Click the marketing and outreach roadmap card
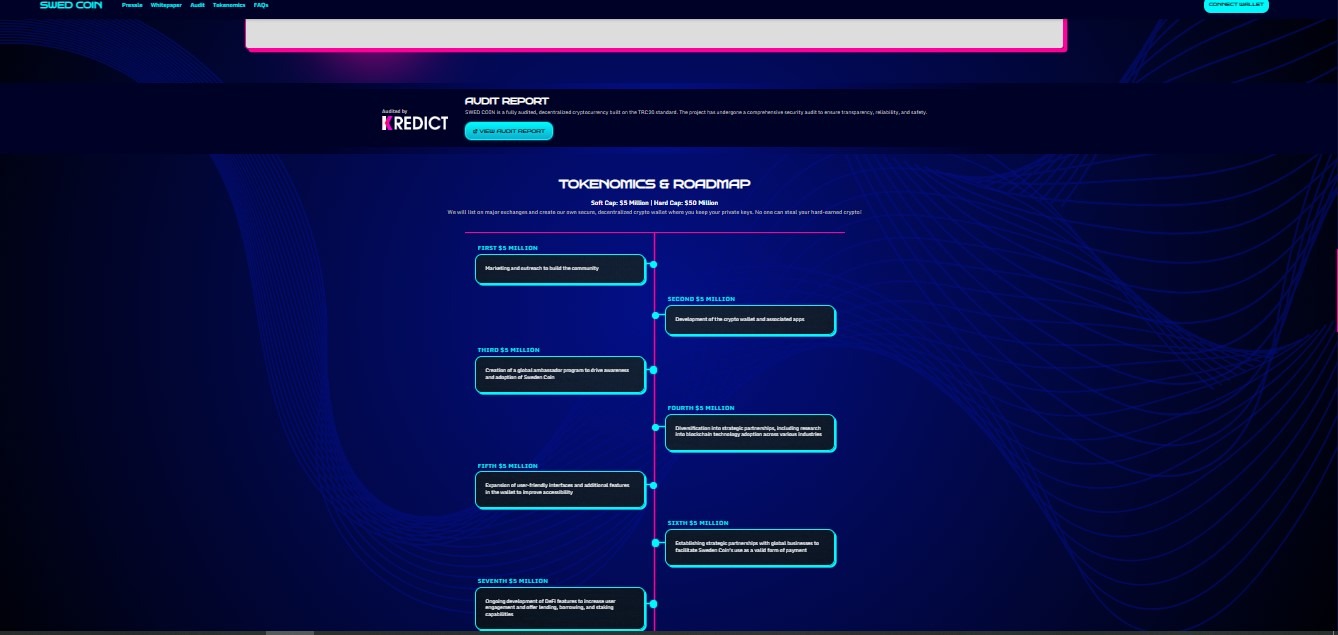 [560, 269]
